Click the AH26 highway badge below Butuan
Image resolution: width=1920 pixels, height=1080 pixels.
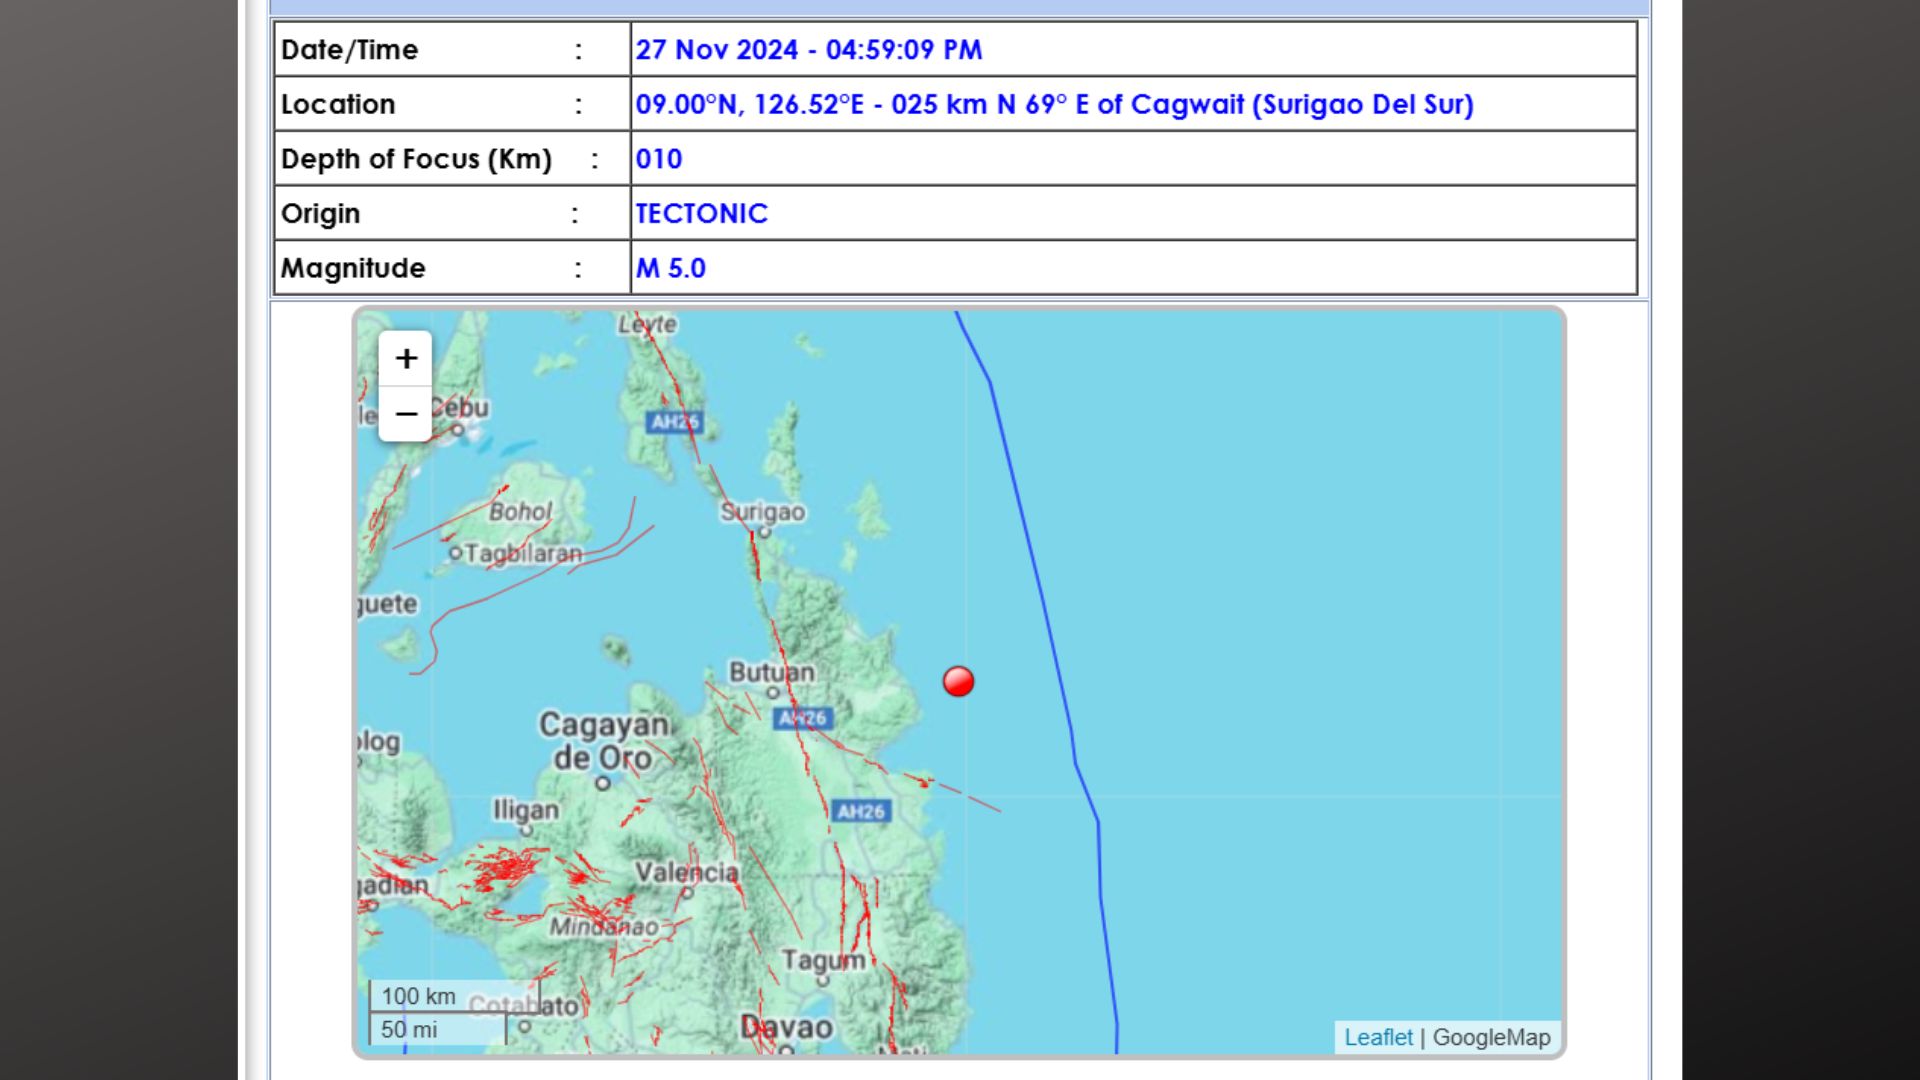tap(803, 718)
